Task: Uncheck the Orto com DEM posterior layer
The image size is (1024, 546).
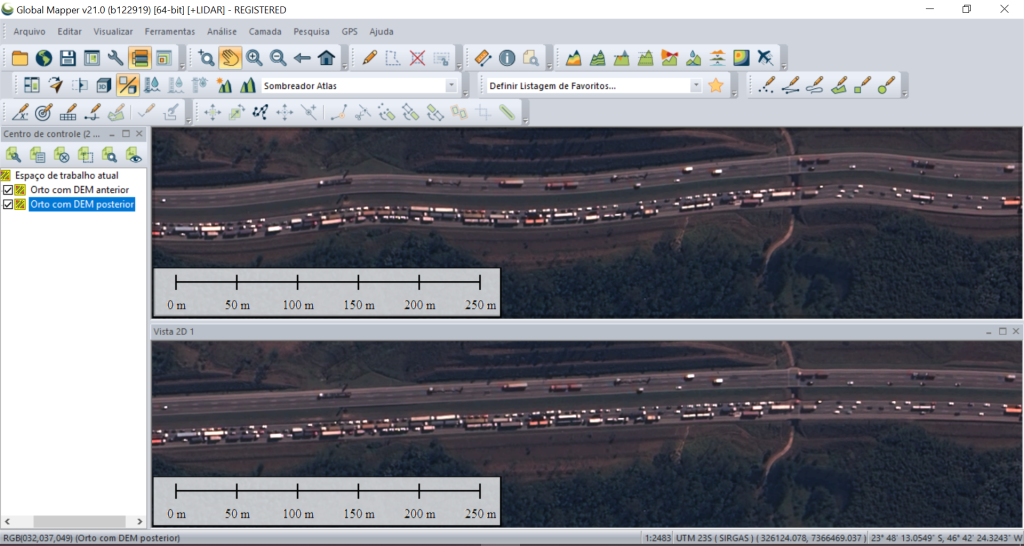Action: [x=8, y=205]
